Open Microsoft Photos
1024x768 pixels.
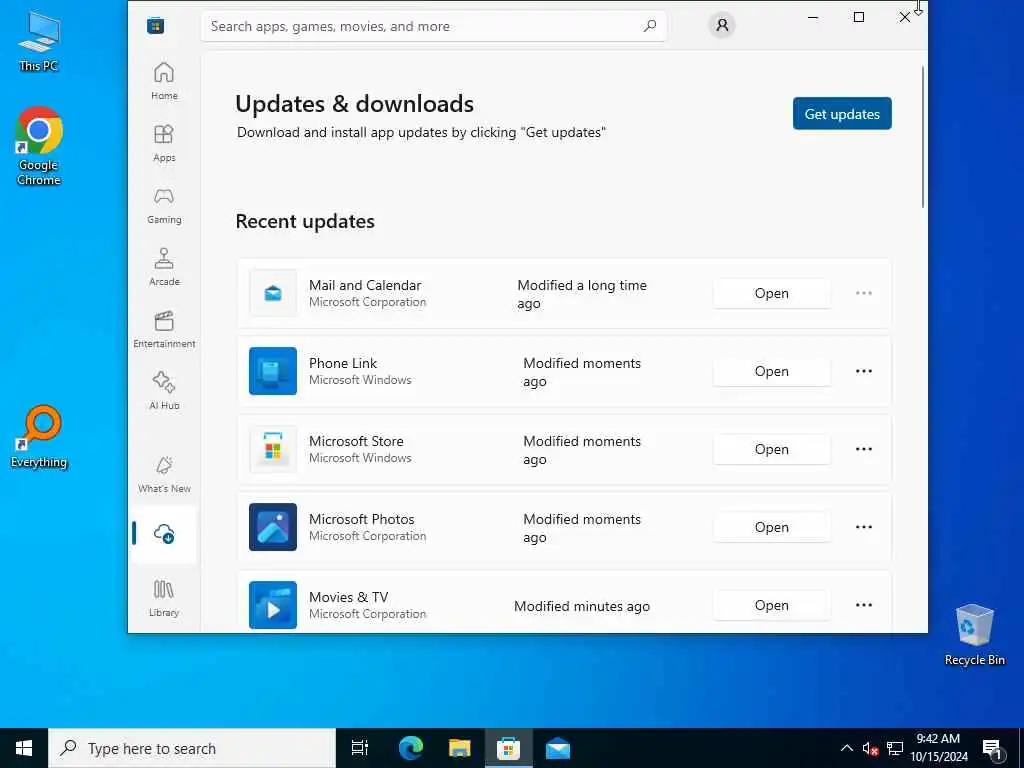772,527
